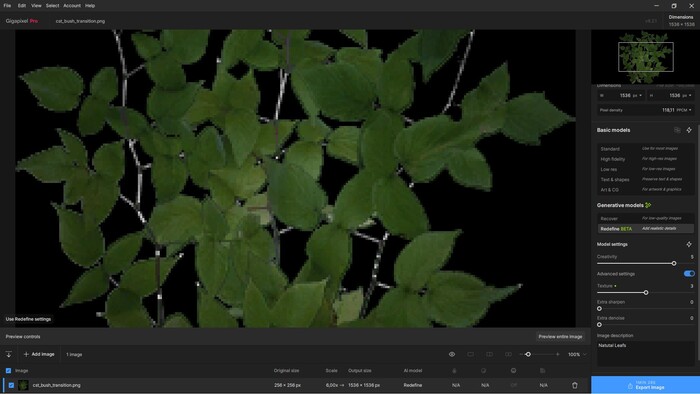The height and width of the screenshot is (394, 700).
Task: Click the Pixel density value field
Action: point(668,110)
